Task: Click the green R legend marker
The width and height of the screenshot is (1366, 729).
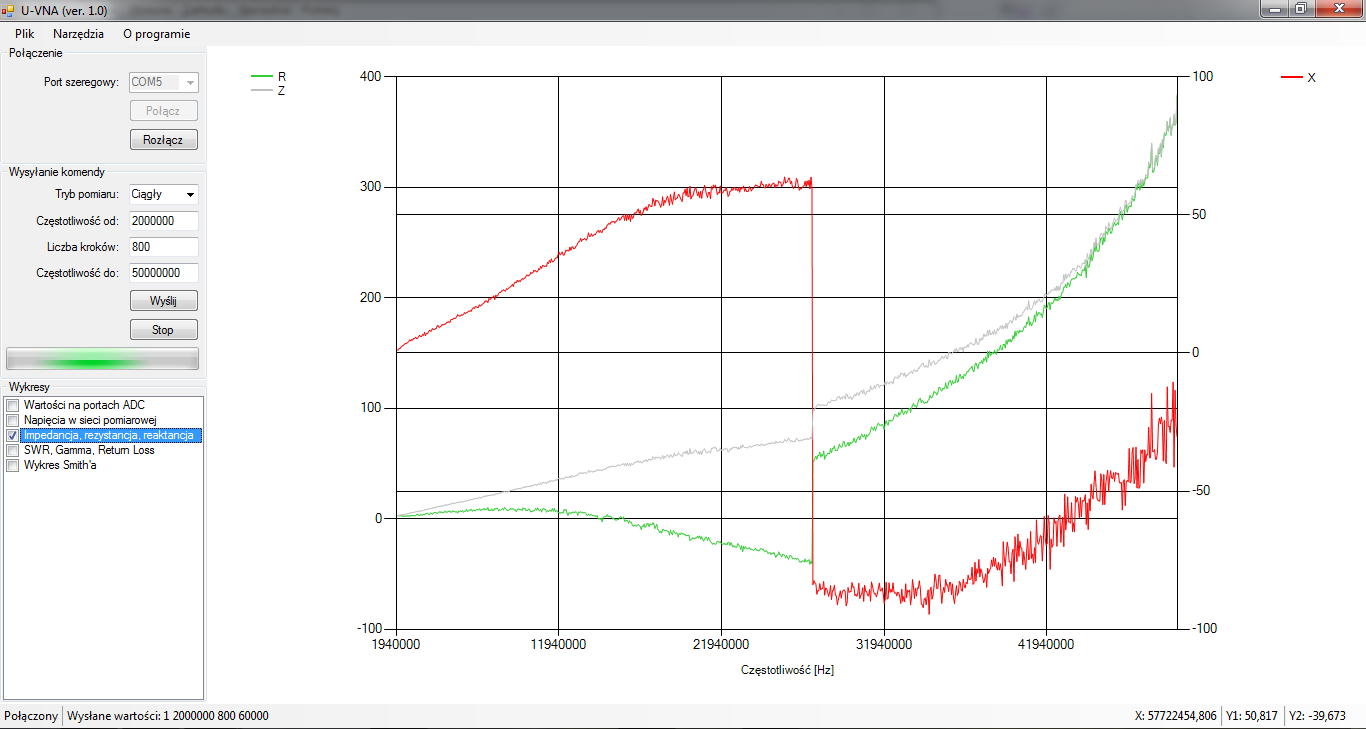Action: pyautogui.click(x=262, y=76)
